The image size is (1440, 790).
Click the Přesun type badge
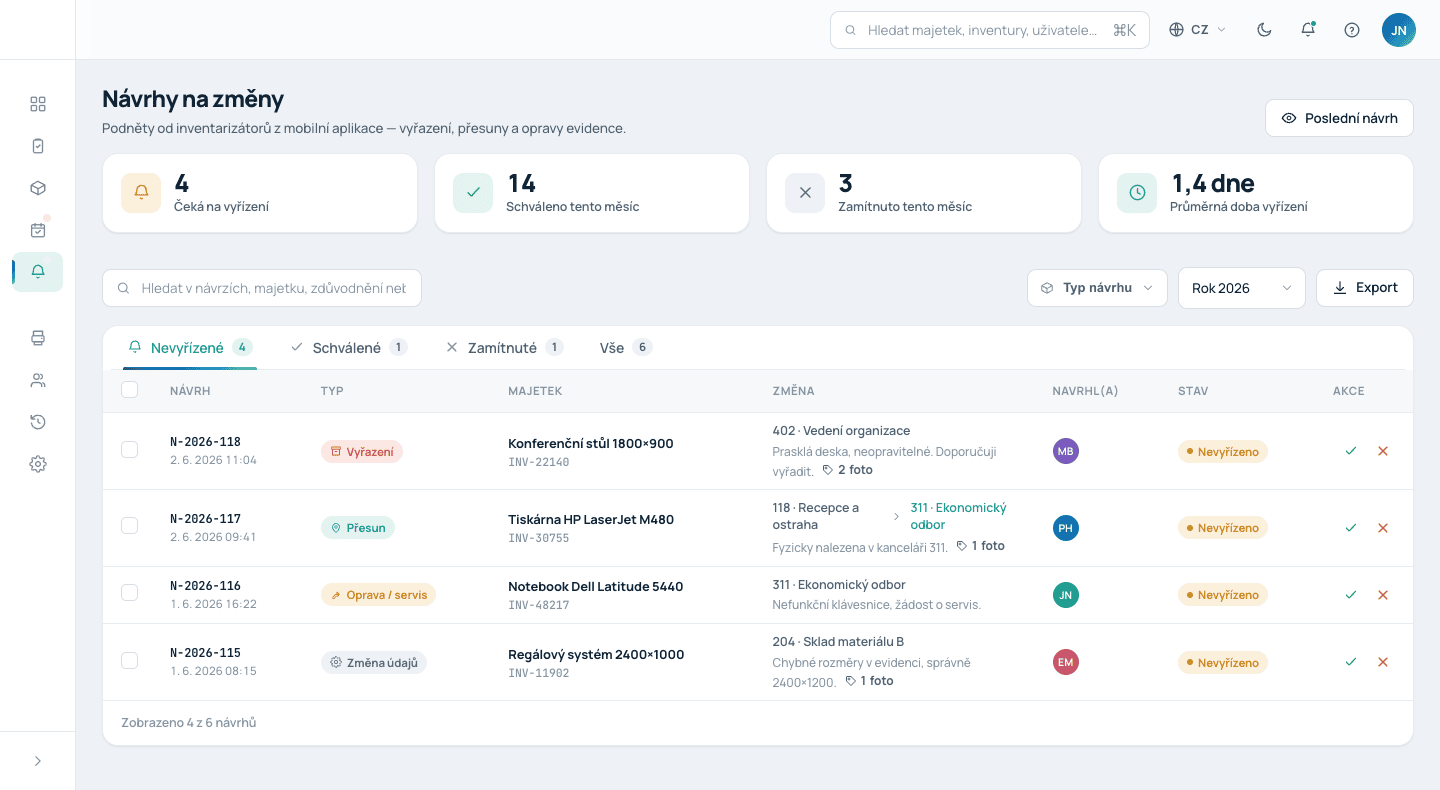pos(358,528)
